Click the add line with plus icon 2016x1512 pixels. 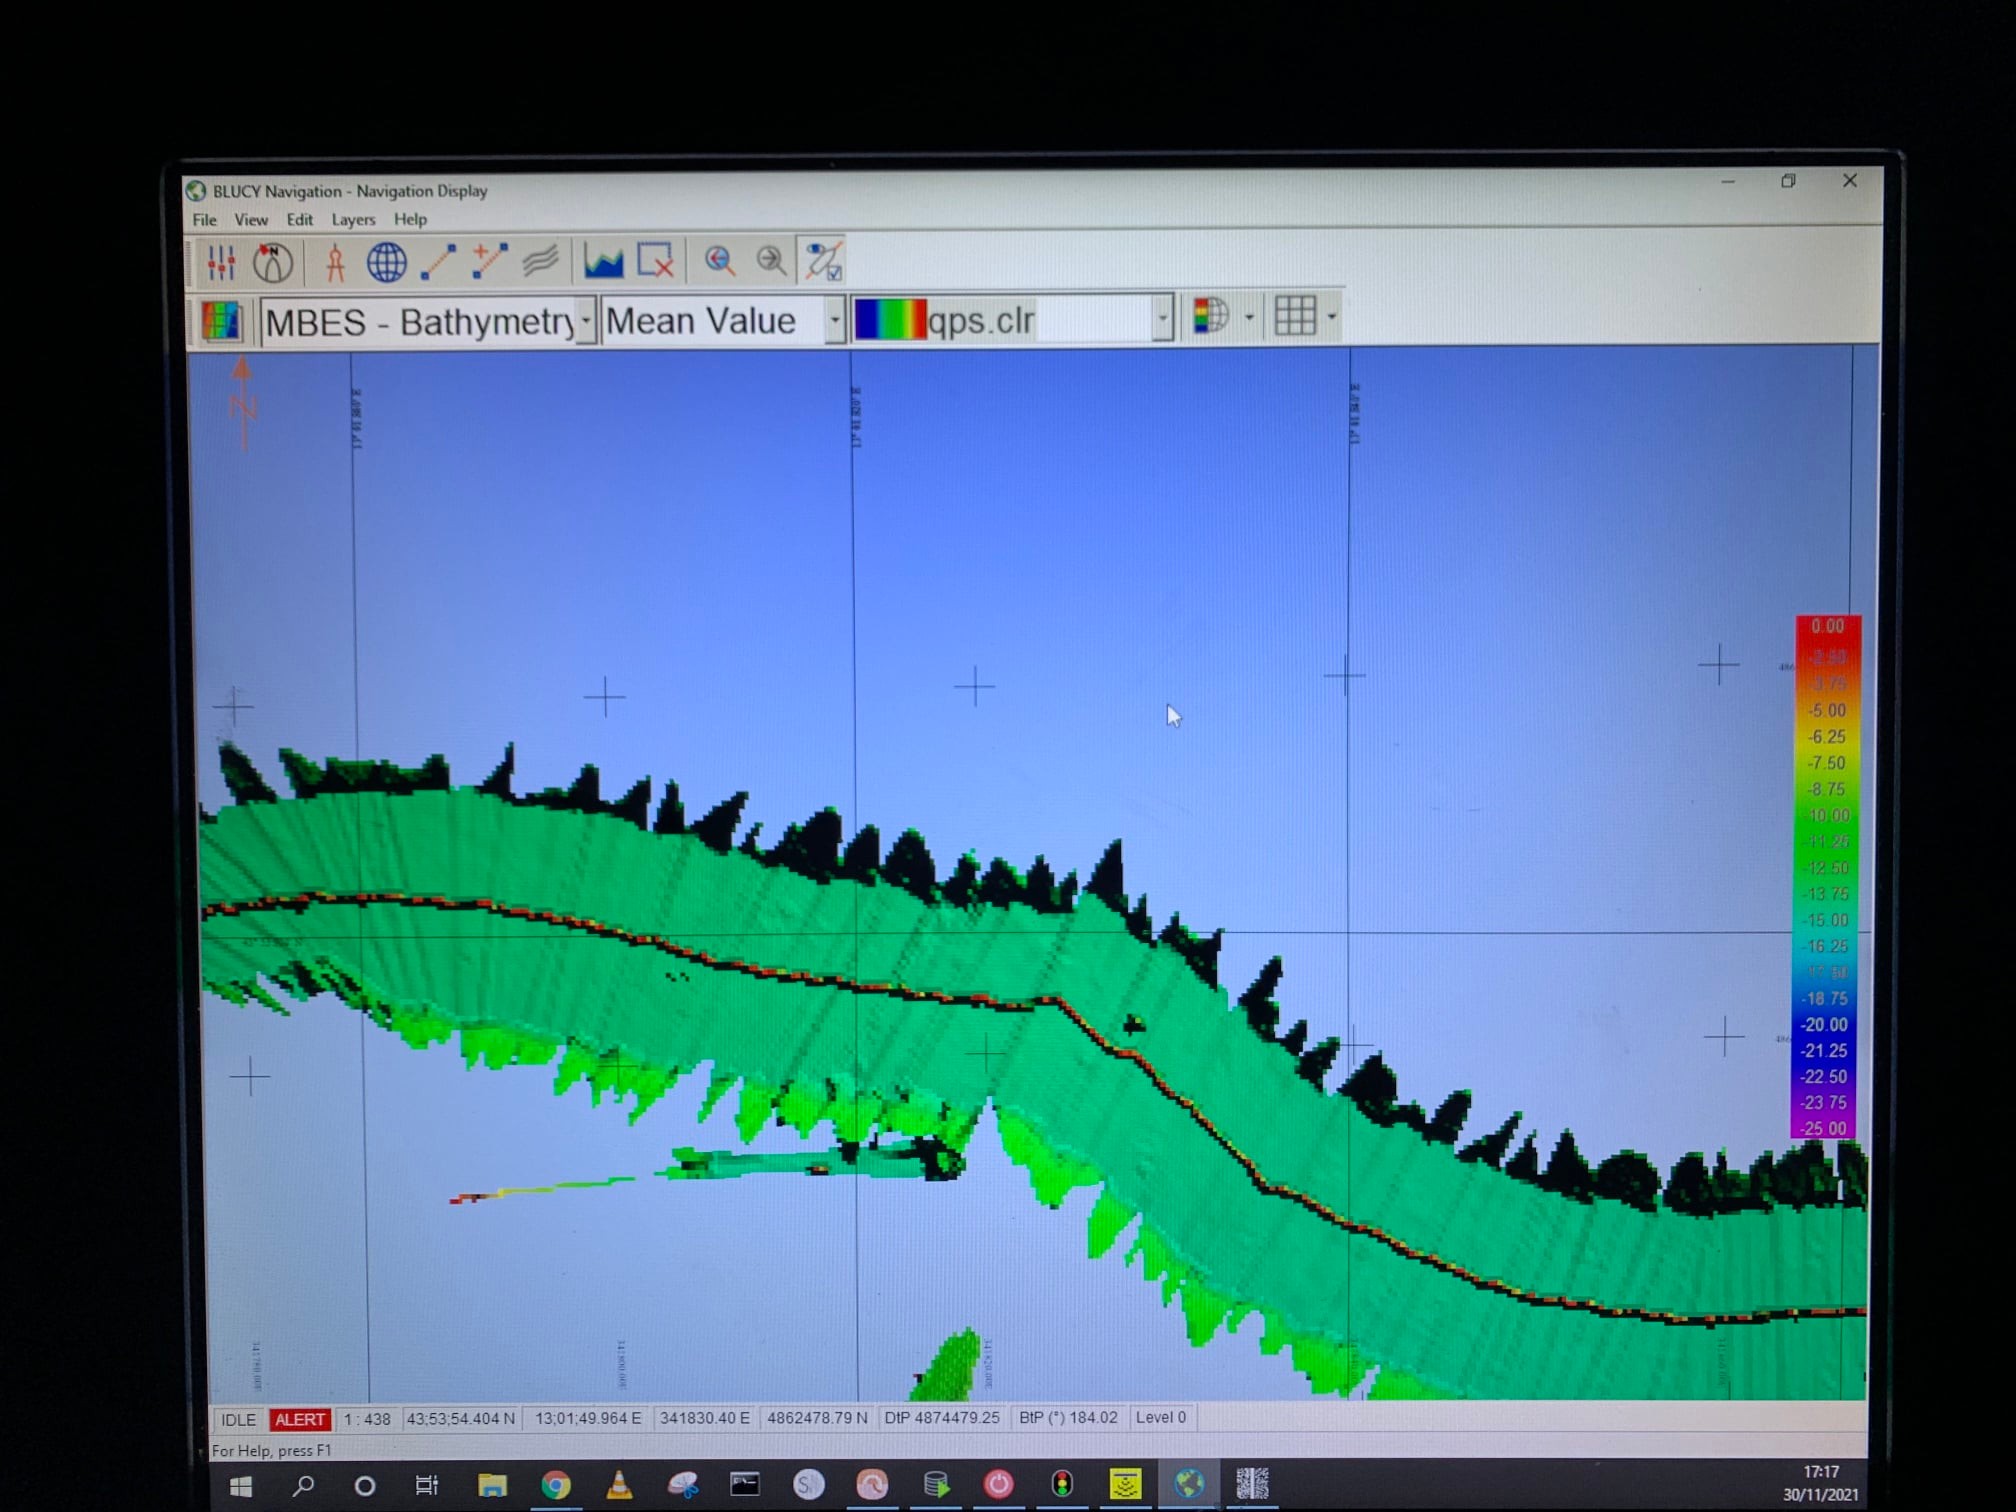click(x=489, y=262)
